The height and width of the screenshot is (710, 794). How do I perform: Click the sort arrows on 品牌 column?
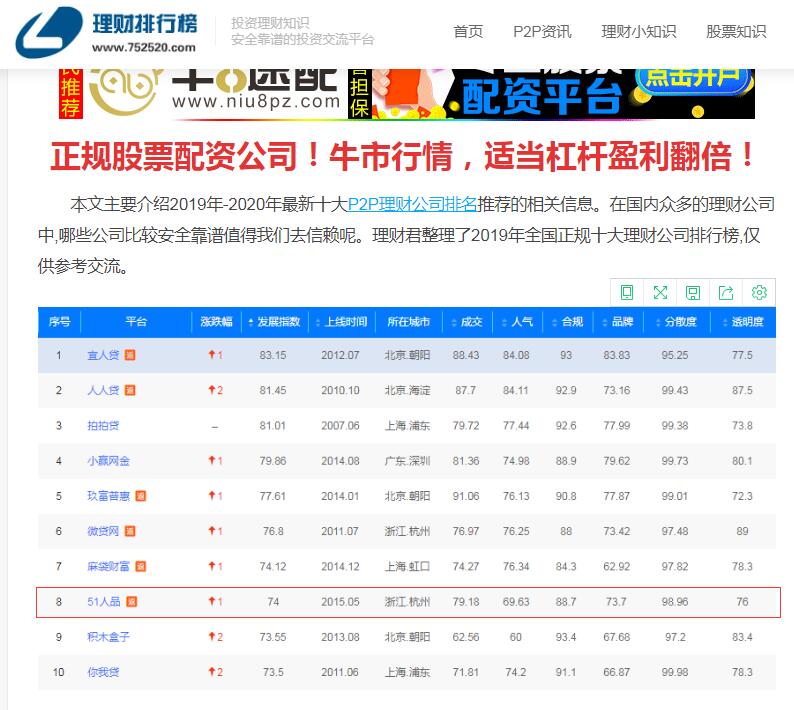[x=605, y=322]
